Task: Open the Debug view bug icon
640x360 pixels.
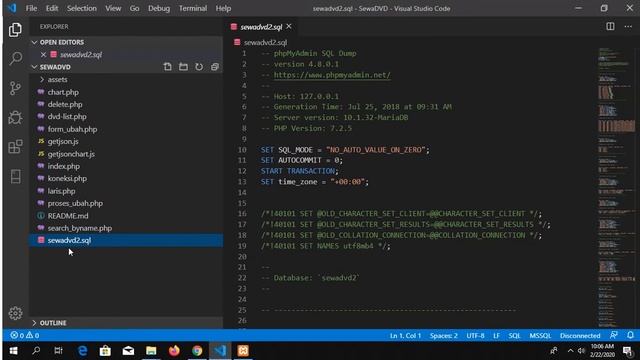Action: click(15, 118)
